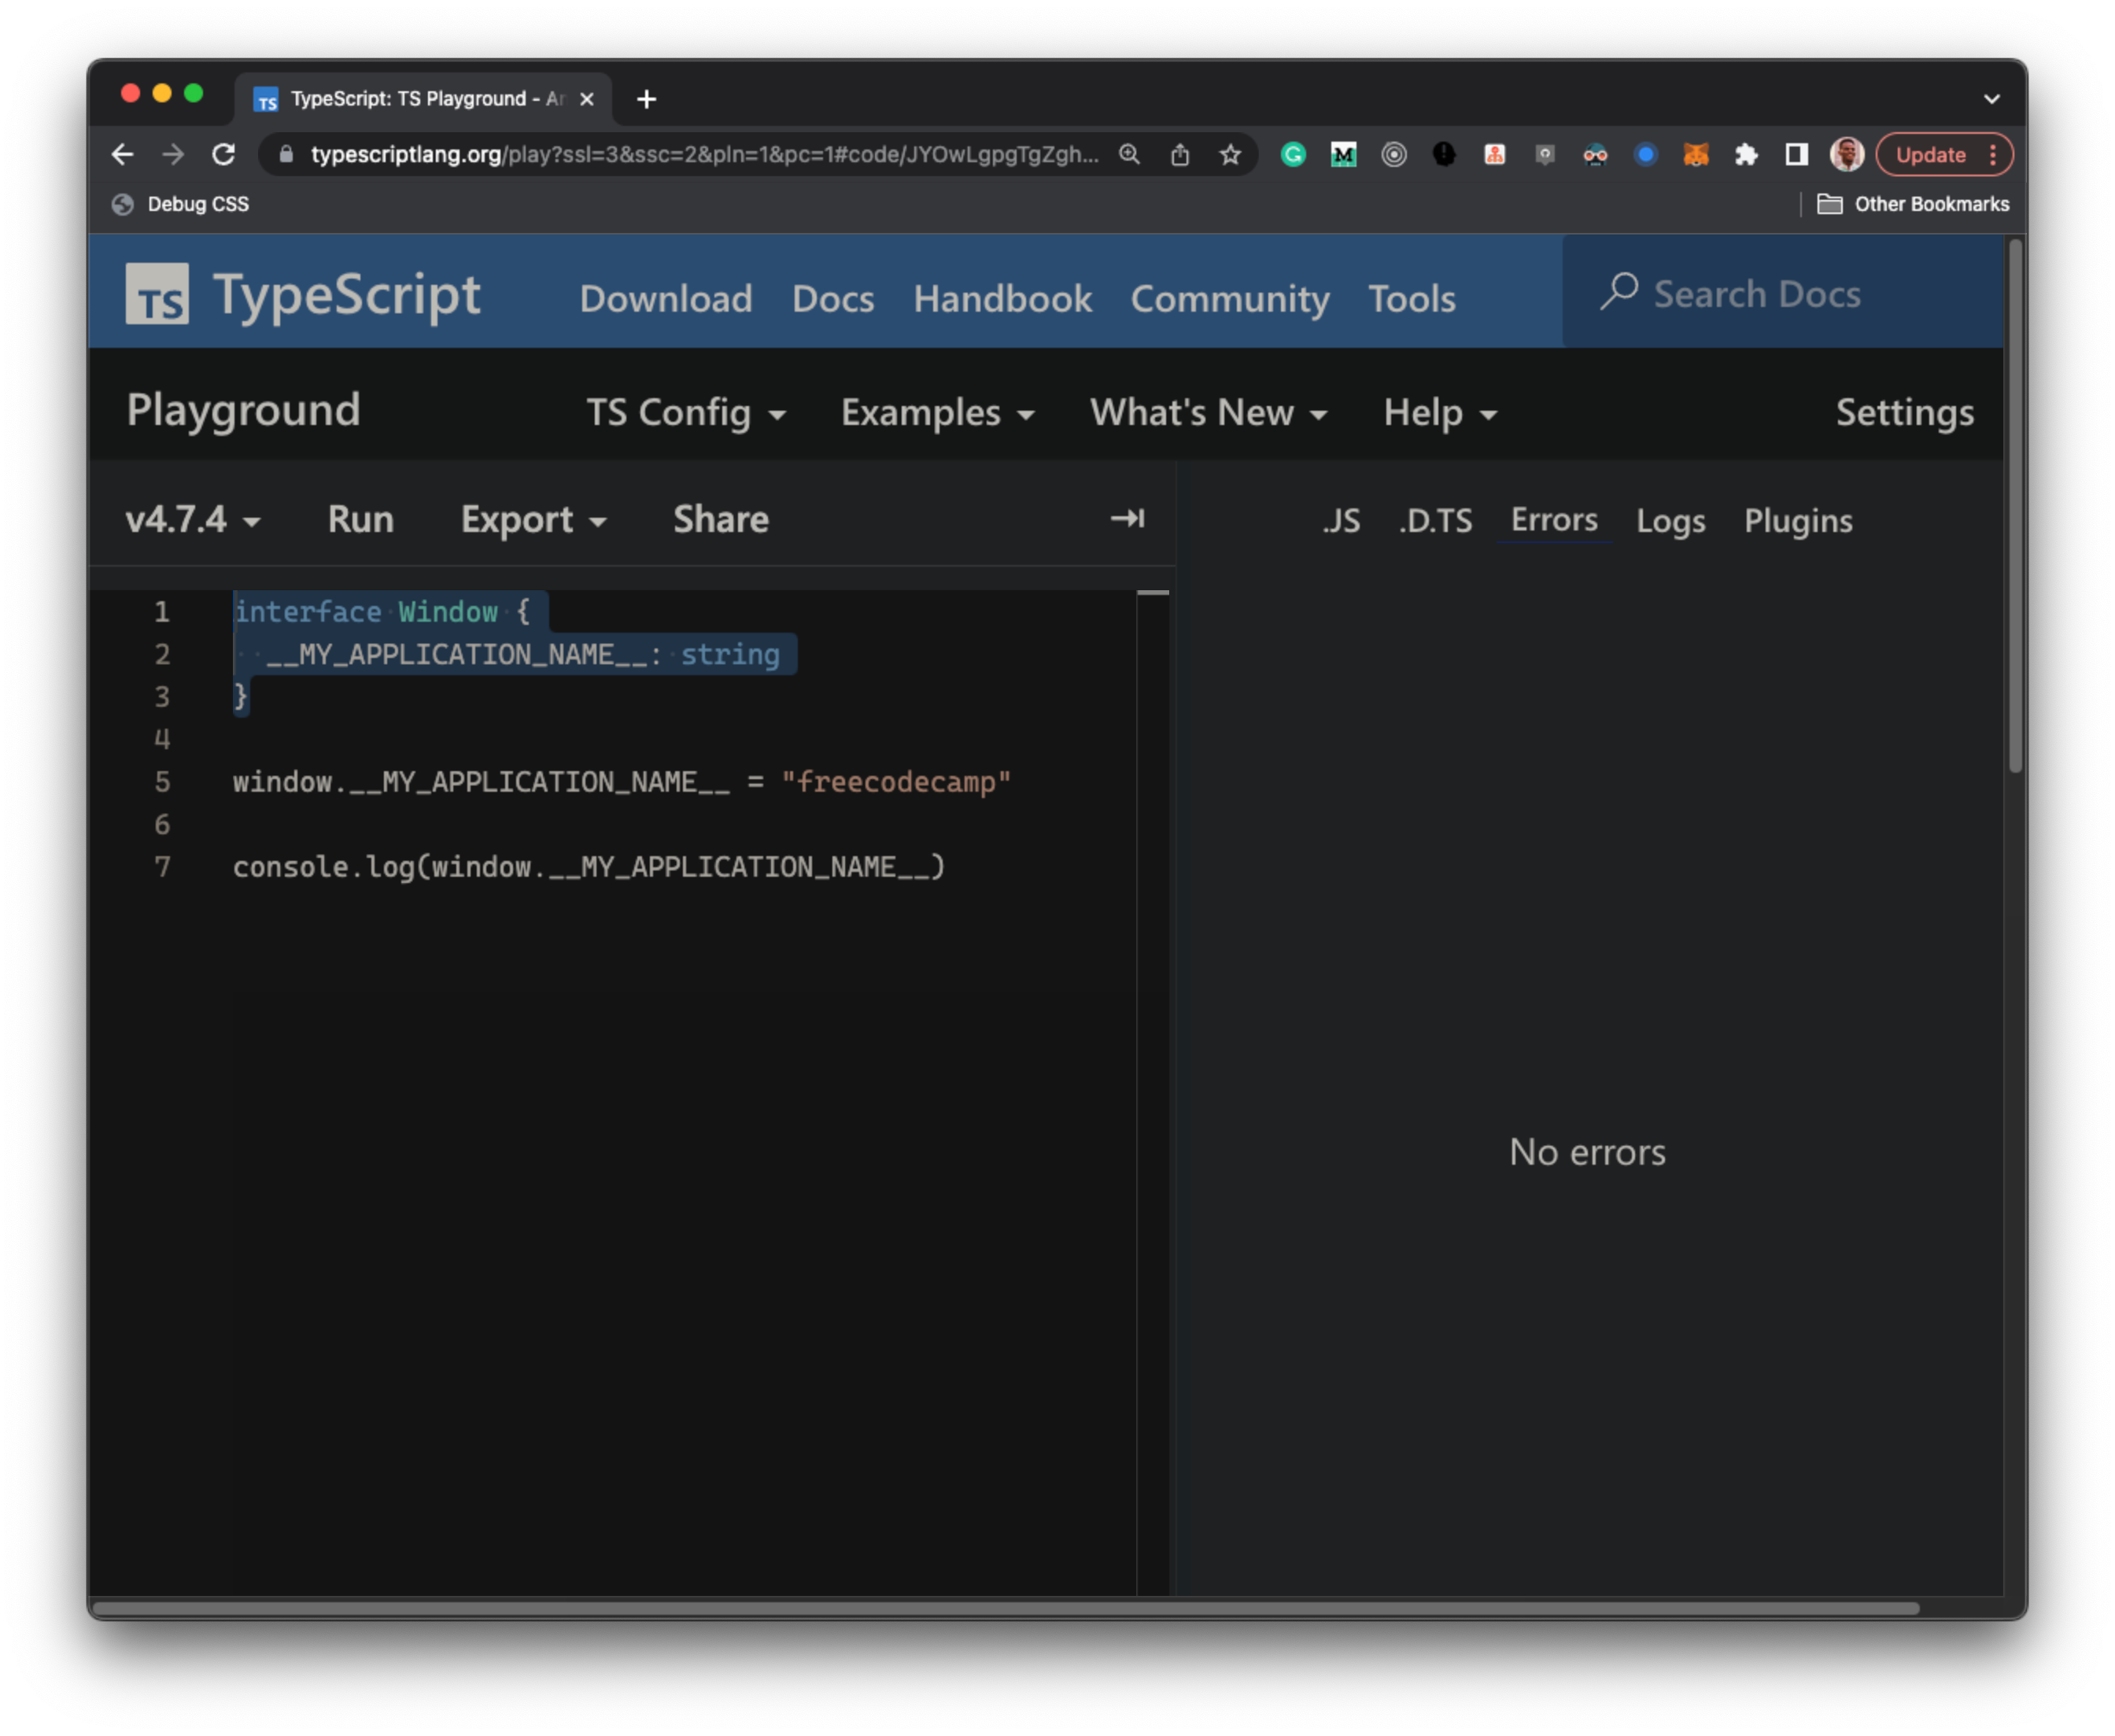Open the Examples dropdown menu
Image resolution: width=2115 pixels, height=1736 pixels.
point(937,413)
